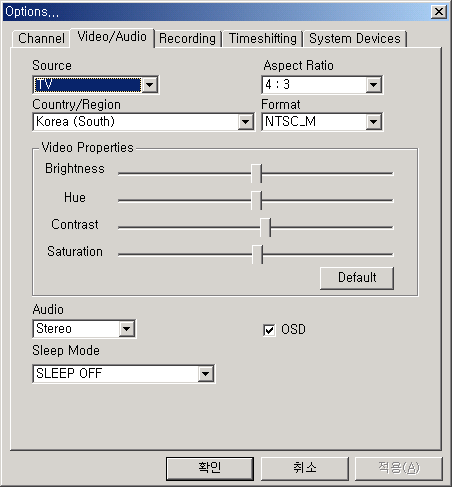Click the Saturation slider thumb
The width and height of the screenshot is (452, 487).
coord(257,254)
